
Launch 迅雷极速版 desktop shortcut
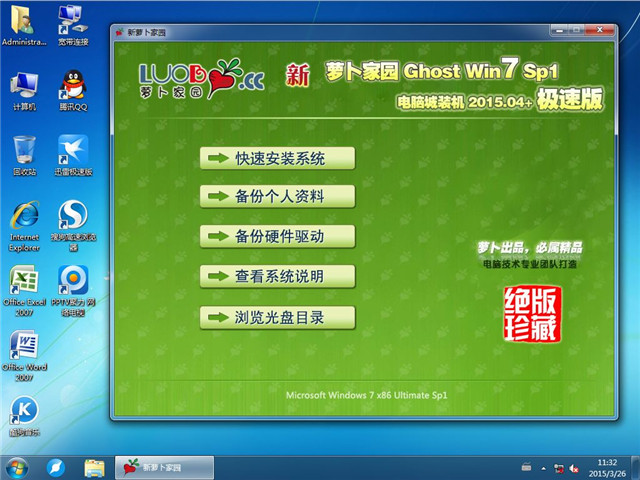coord(73,156)
